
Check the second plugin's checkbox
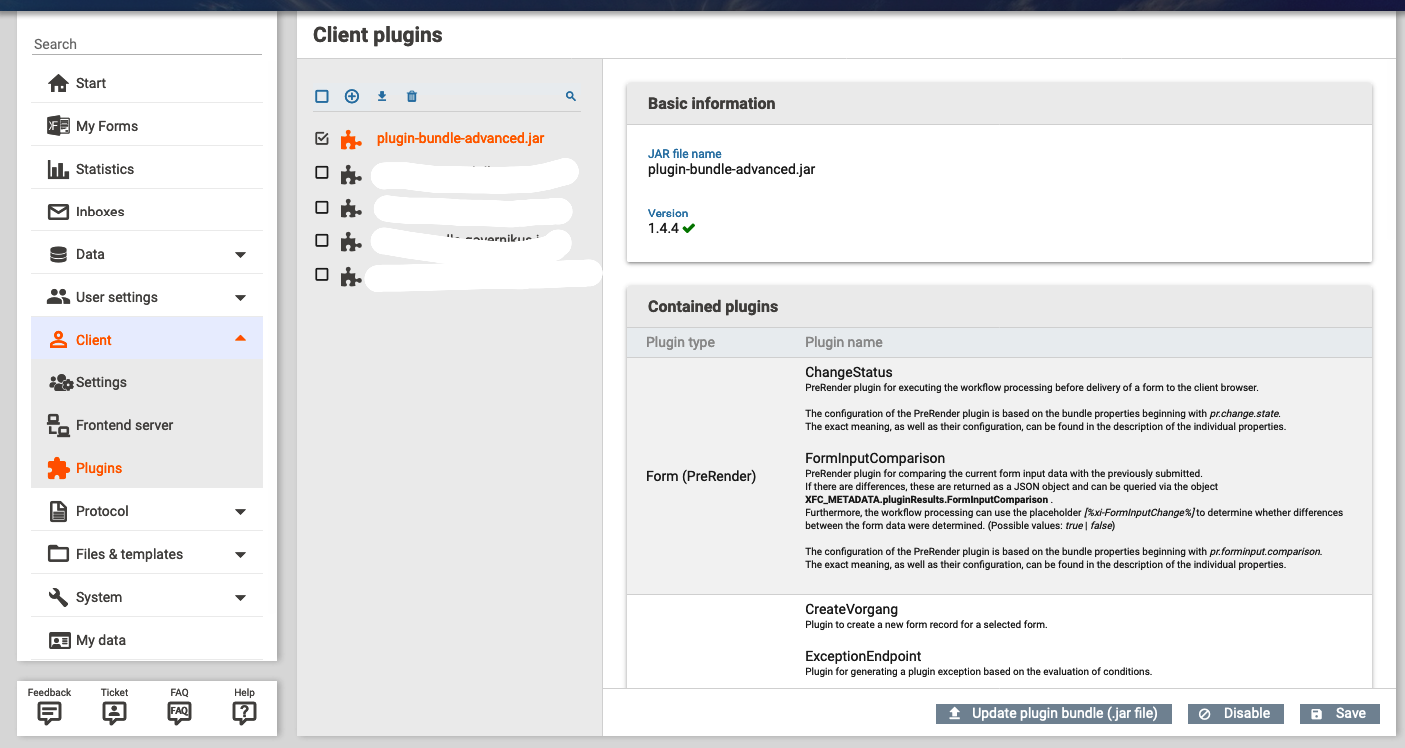[322, 173]
